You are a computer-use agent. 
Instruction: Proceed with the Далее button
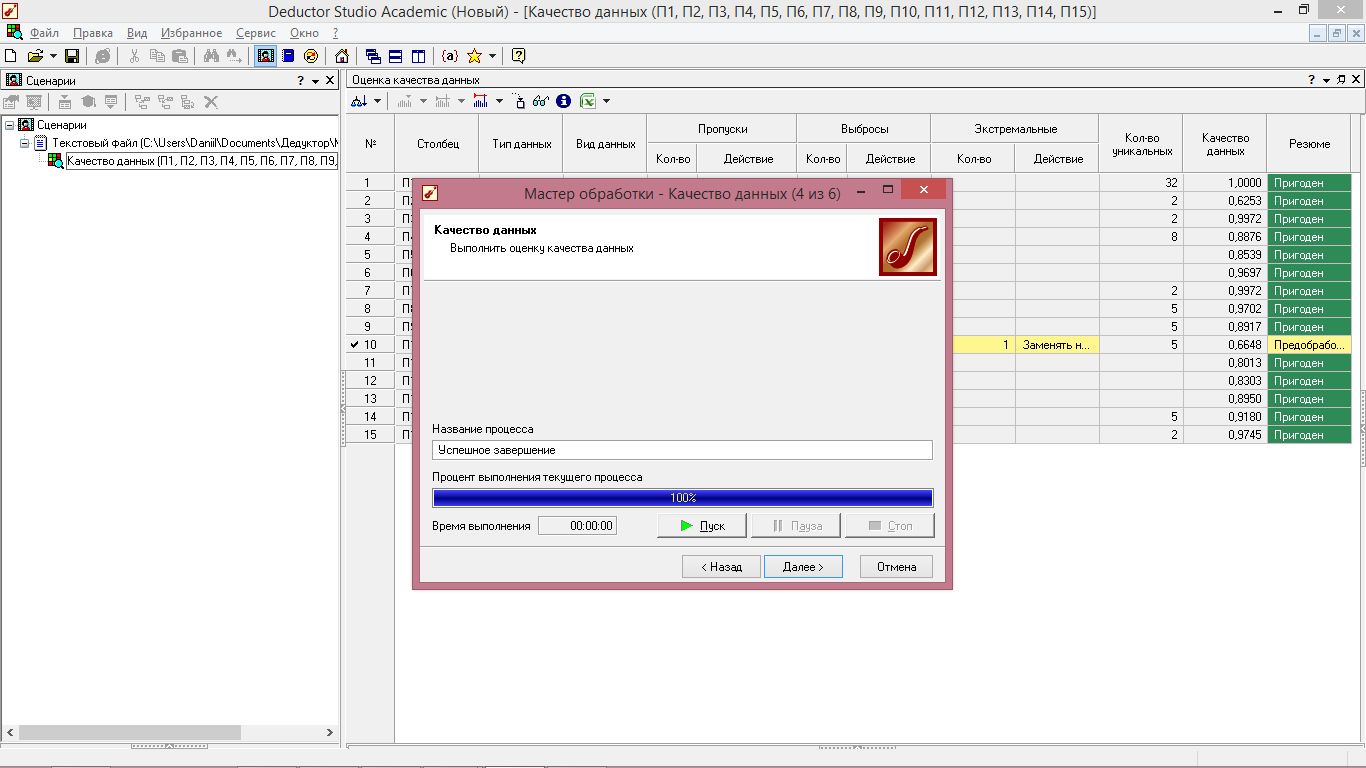click(x=803, y=567)
